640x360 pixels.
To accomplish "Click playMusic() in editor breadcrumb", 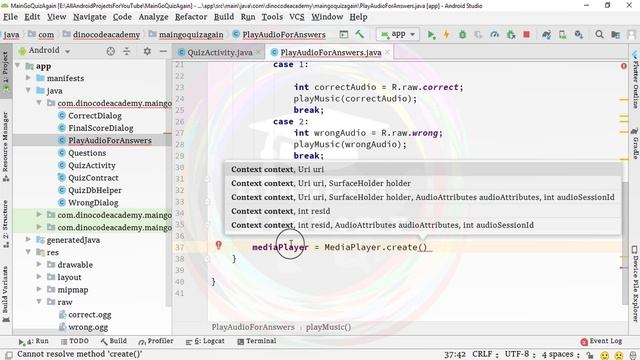I will [329, 327].
